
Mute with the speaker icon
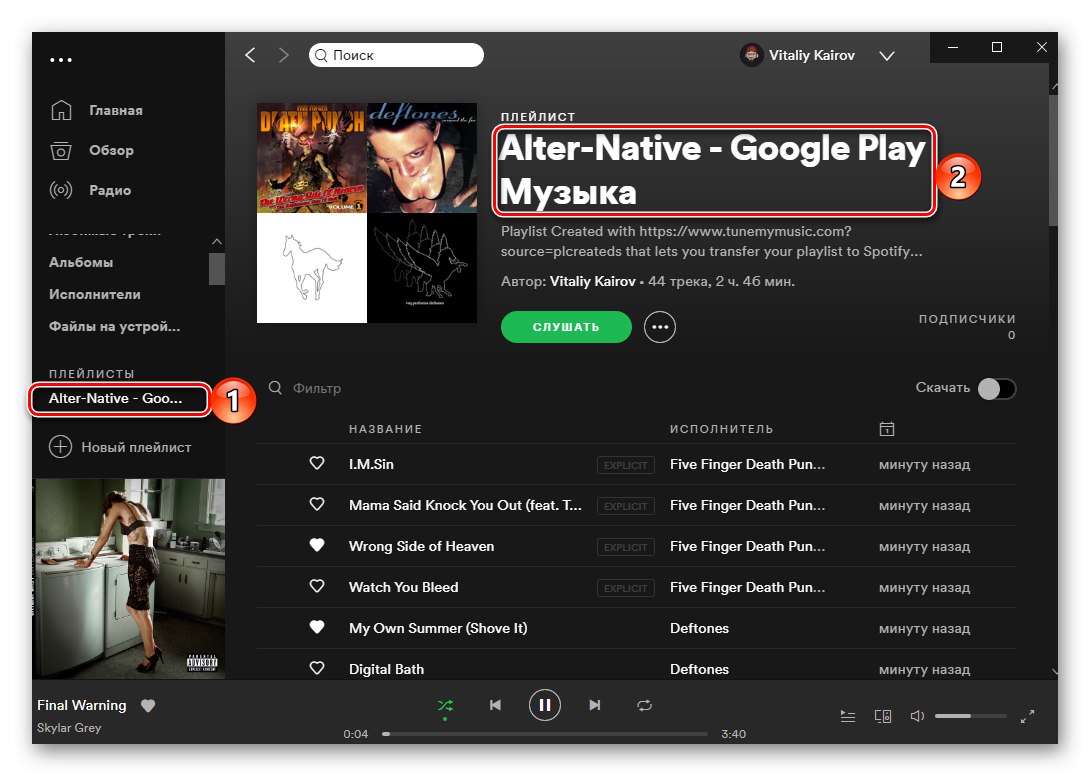tap(917, 716)
